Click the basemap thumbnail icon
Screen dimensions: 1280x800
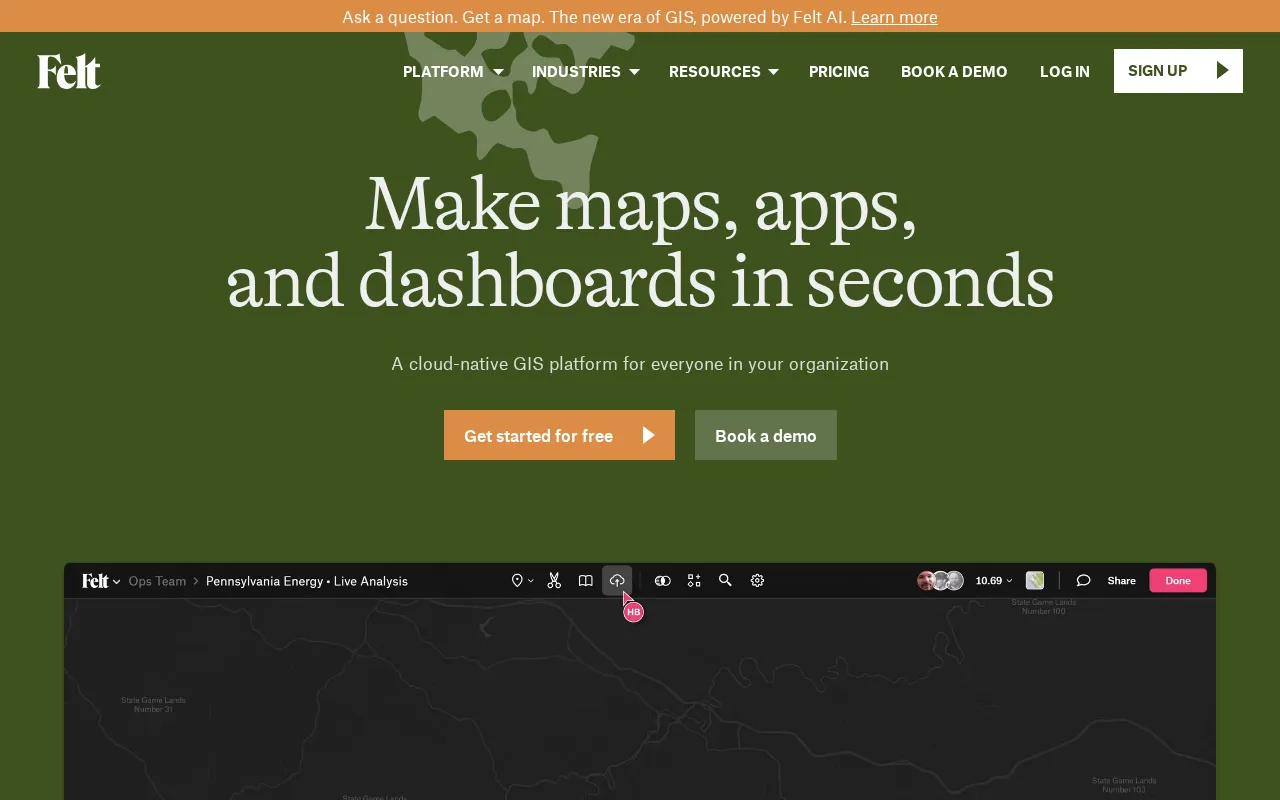pos(1035,581)
